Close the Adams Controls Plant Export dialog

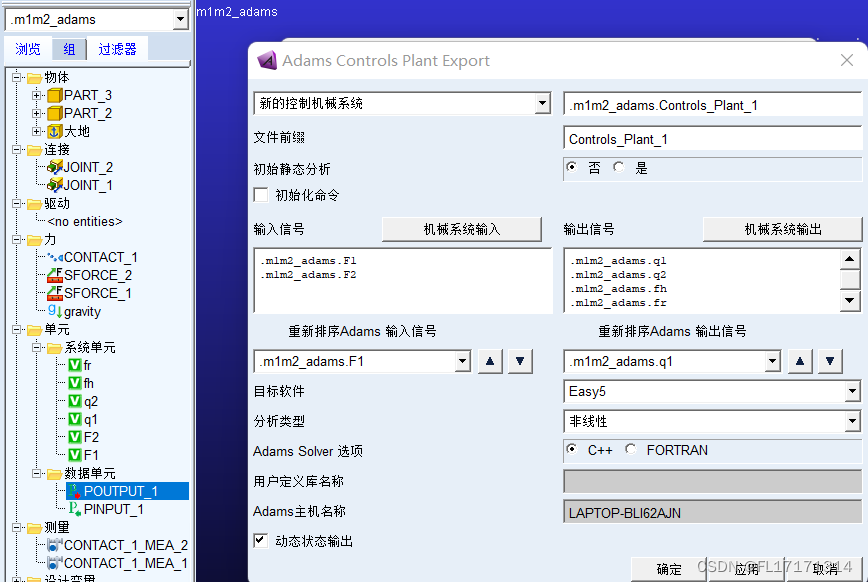(x=846, y=60)
